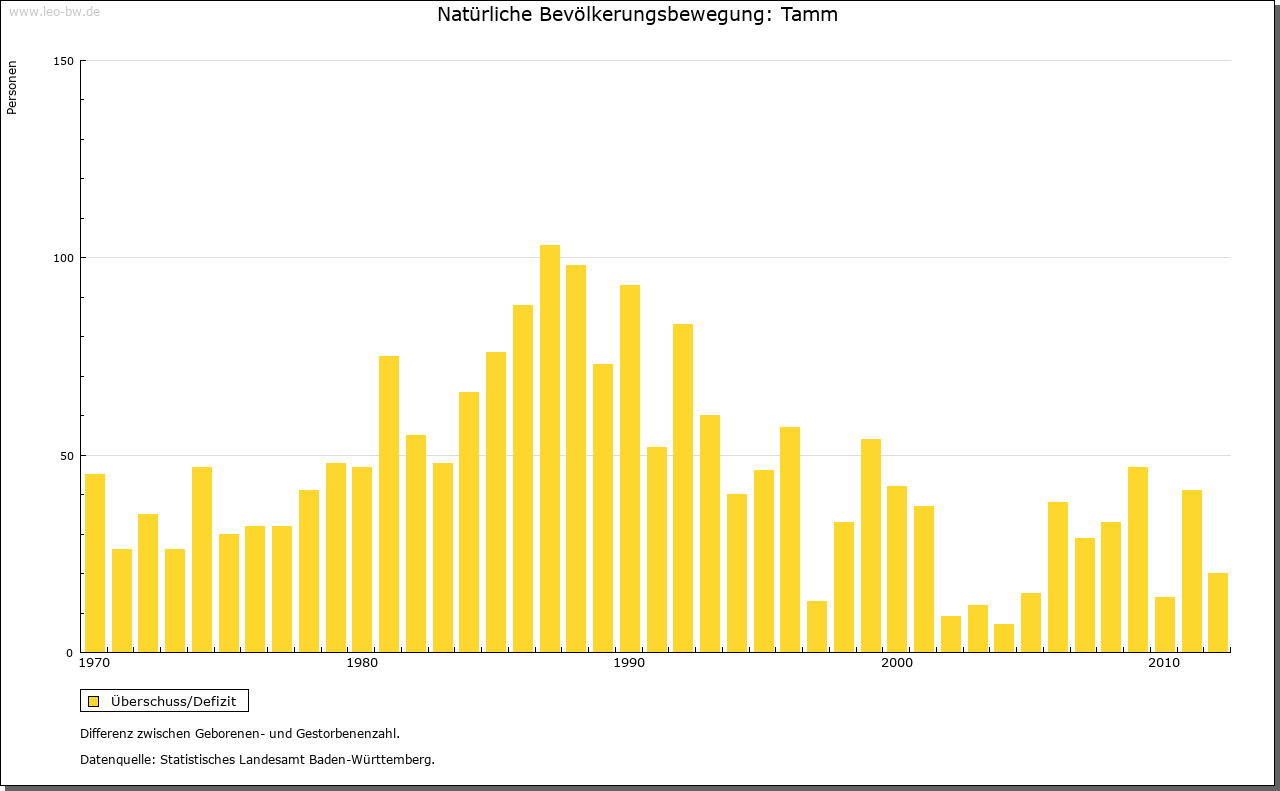The width and height of the screenshot is (1280, 791).
Task: Click the 2010 x-axis label
Action: tap(1164, 663)
